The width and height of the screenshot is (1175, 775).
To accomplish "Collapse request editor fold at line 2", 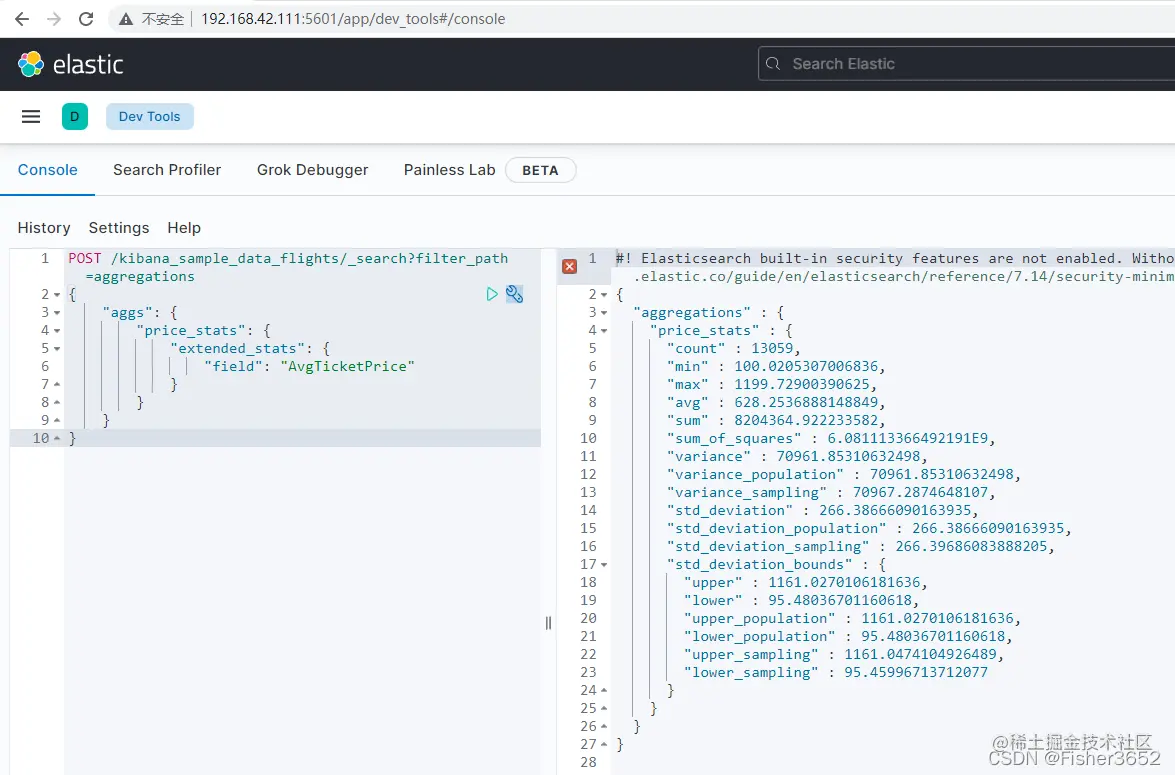I will point(57,295).
